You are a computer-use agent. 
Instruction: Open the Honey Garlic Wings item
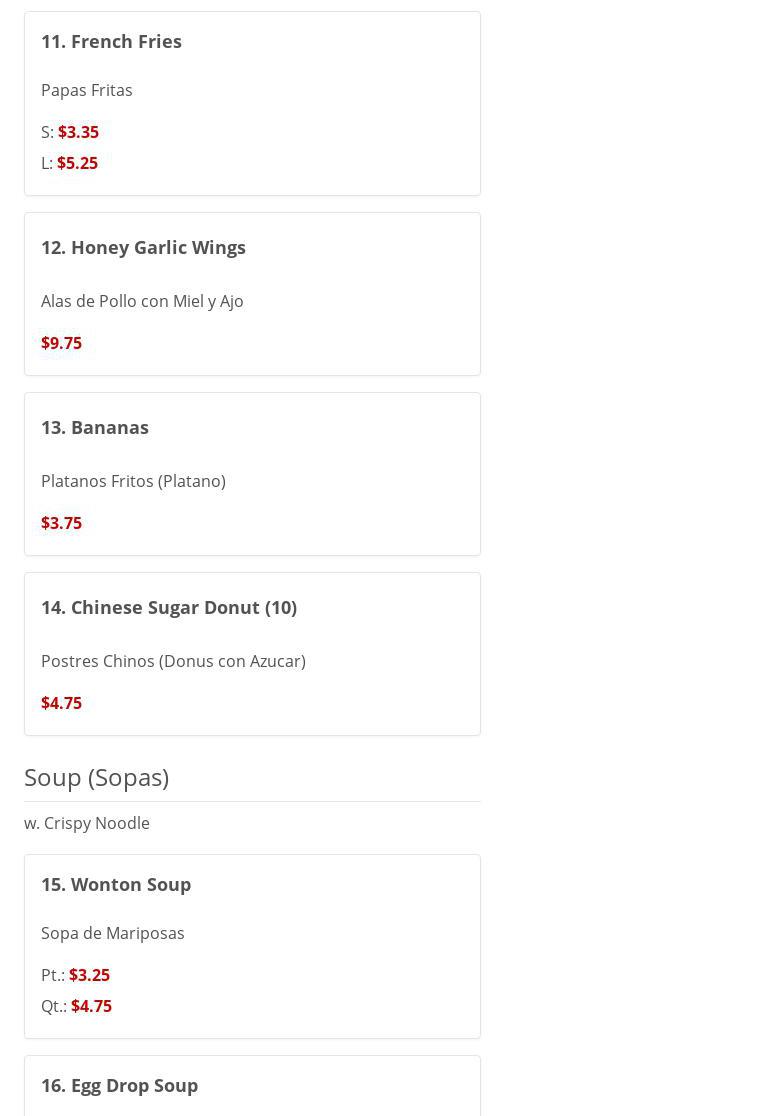pyautogui.click(x=143, y=247)
